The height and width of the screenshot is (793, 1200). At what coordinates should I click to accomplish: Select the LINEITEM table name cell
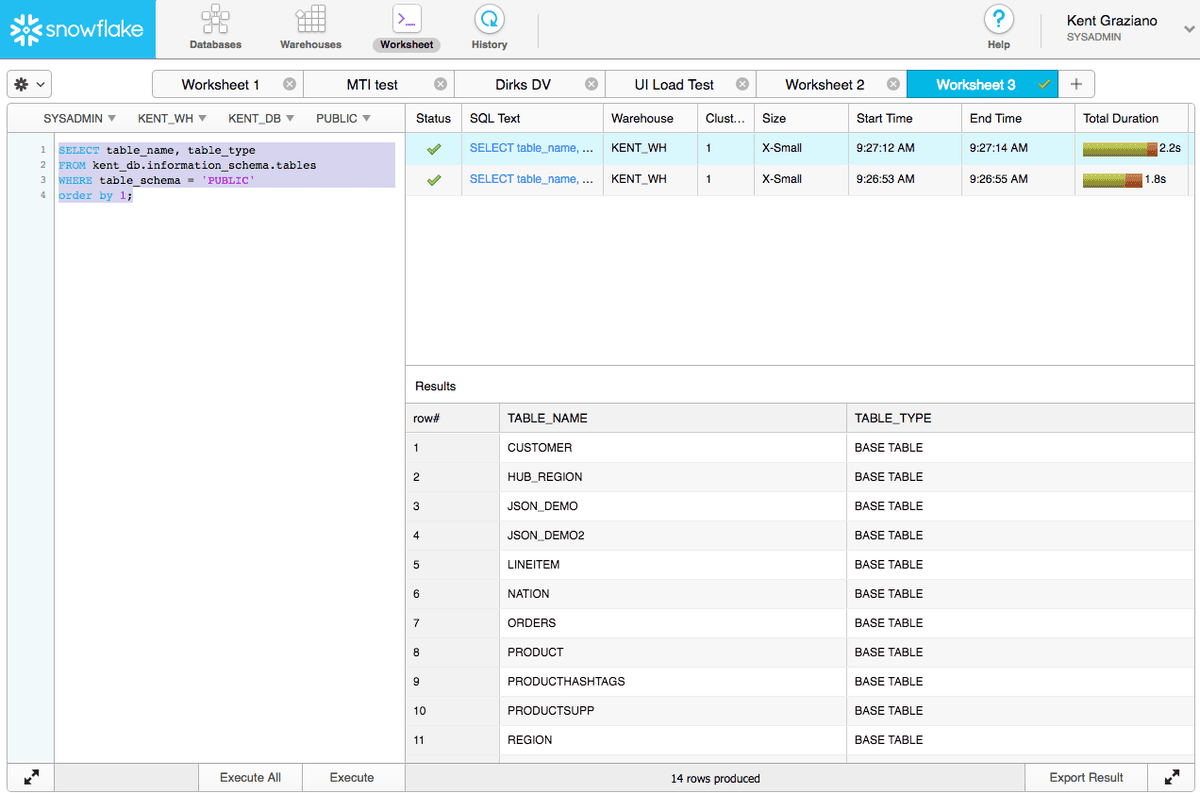(673, 564)
